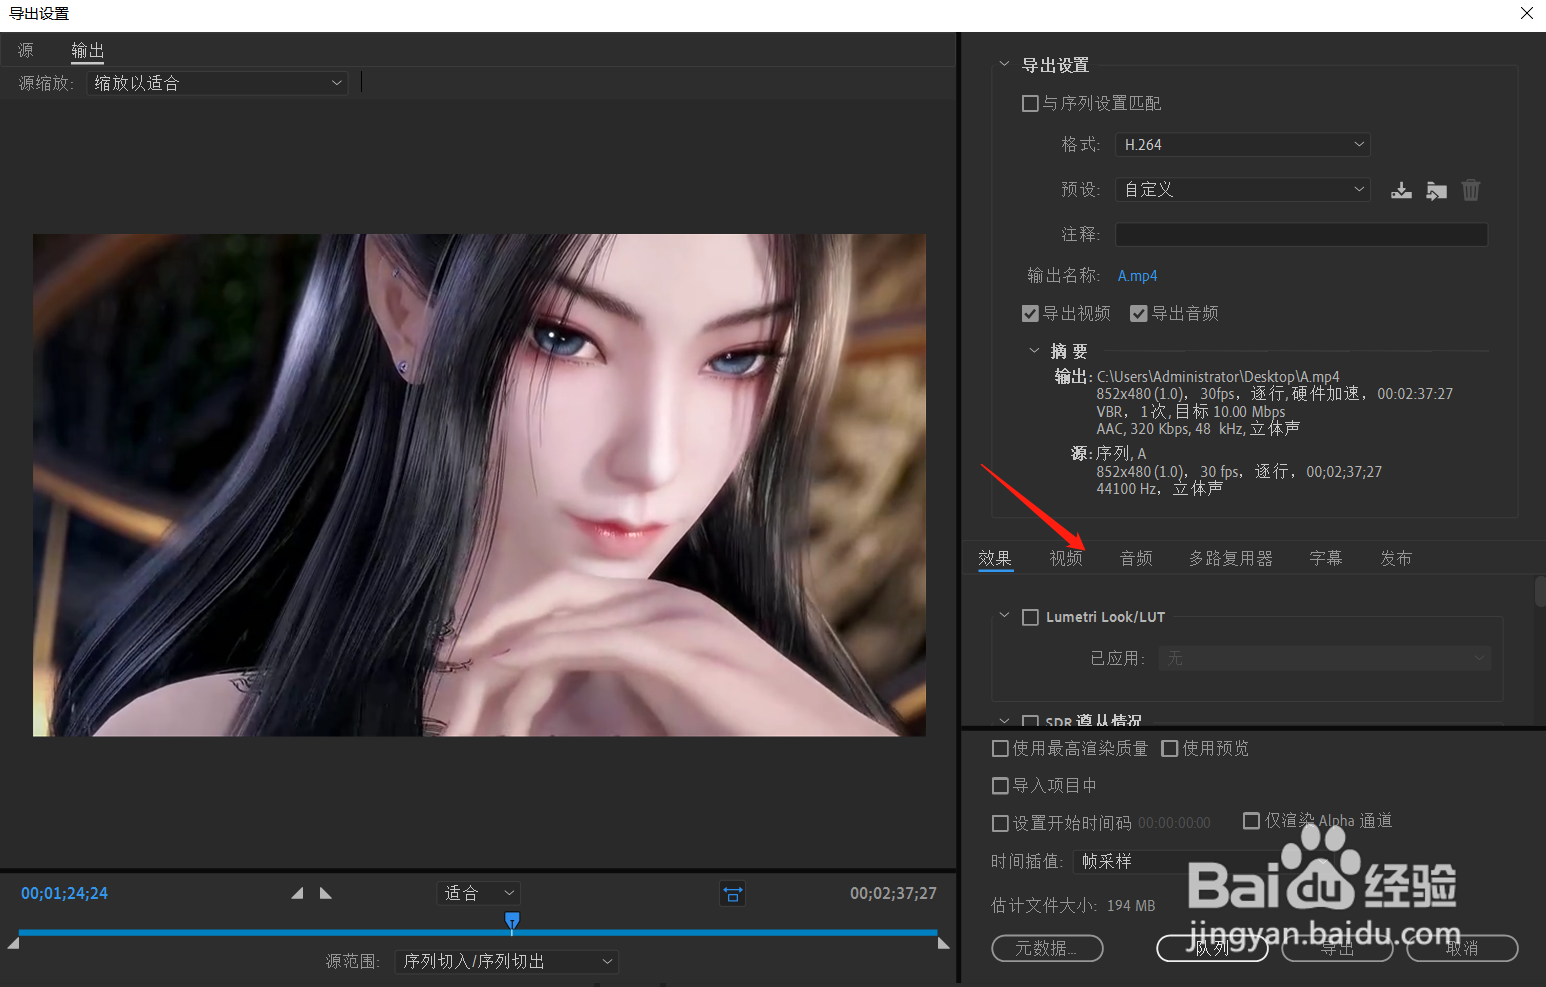Image resolution: width=1546 pixels, height=987 pixels.
Task: Click the set out point marker
Action: click(x=326, y=893)
